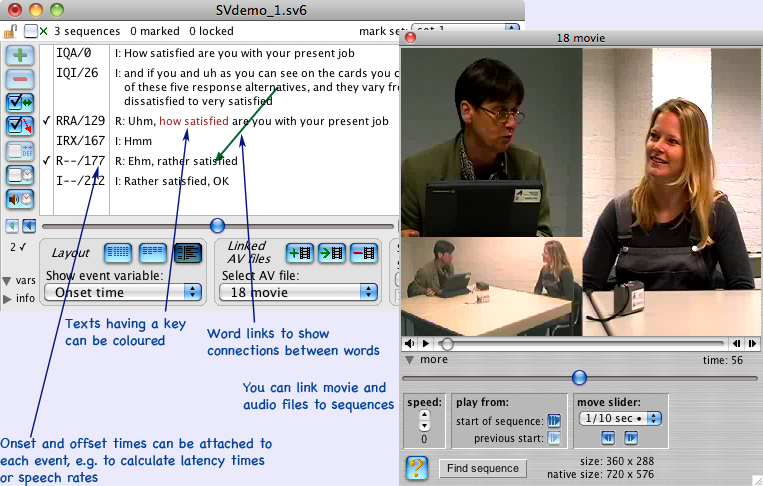Decrease playback speed with stepper down arrow

click(424, 426)
